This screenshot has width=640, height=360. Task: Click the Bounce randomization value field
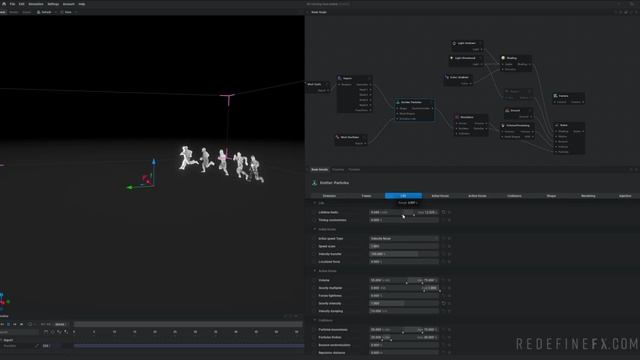[x=404, y=345]
